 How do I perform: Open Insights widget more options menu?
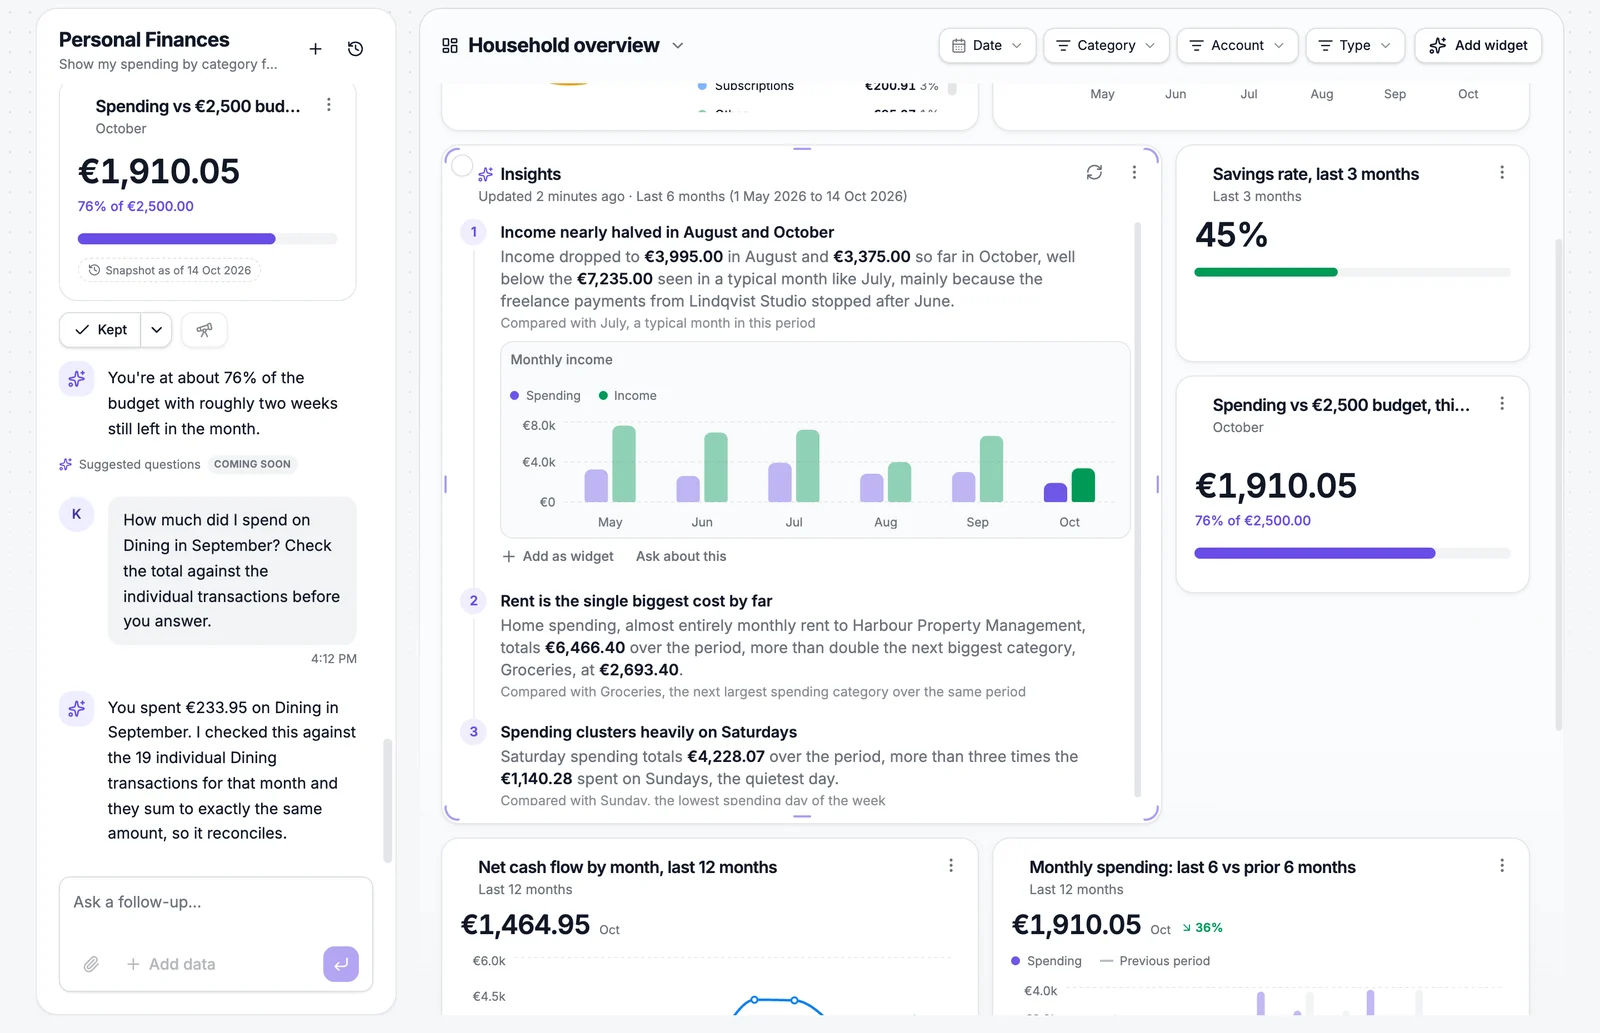coord(1134,172)
